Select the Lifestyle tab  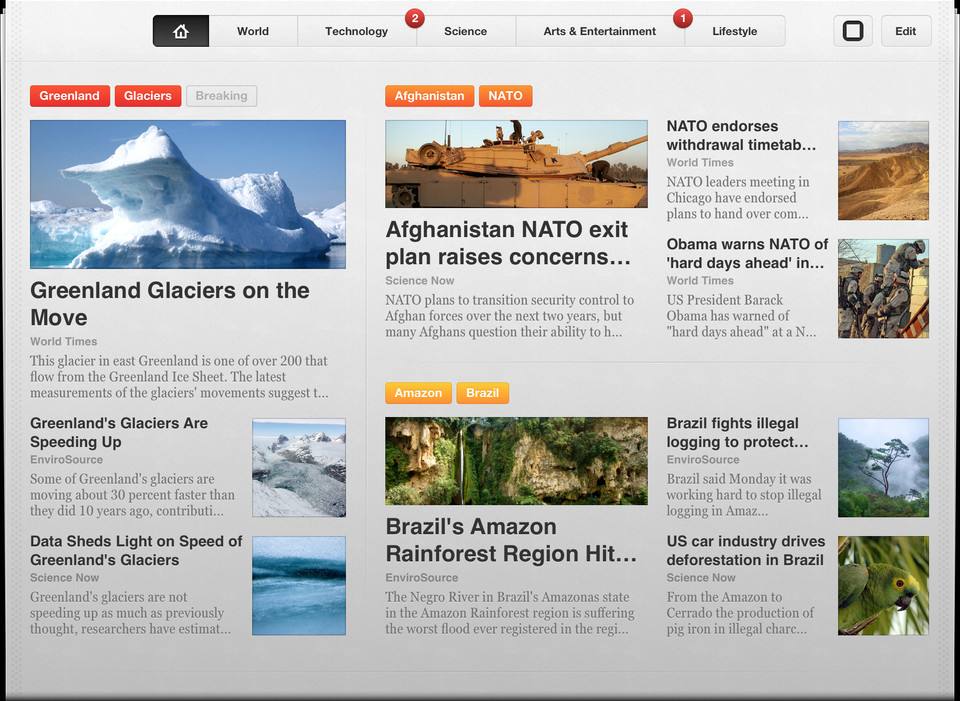click(735, 31)
